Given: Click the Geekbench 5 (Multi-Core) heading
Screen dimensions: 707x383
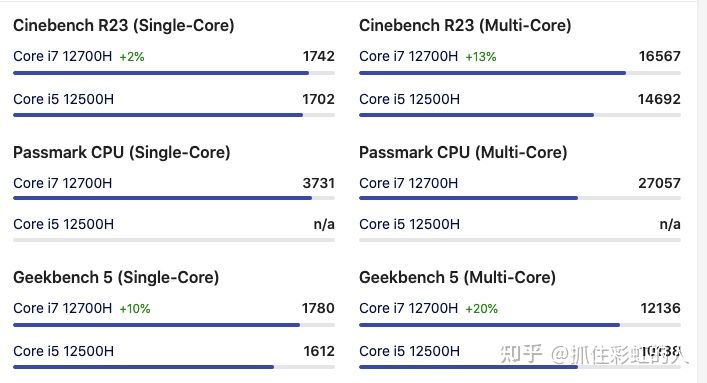Looking at the screenshot, I should (457, 278).
